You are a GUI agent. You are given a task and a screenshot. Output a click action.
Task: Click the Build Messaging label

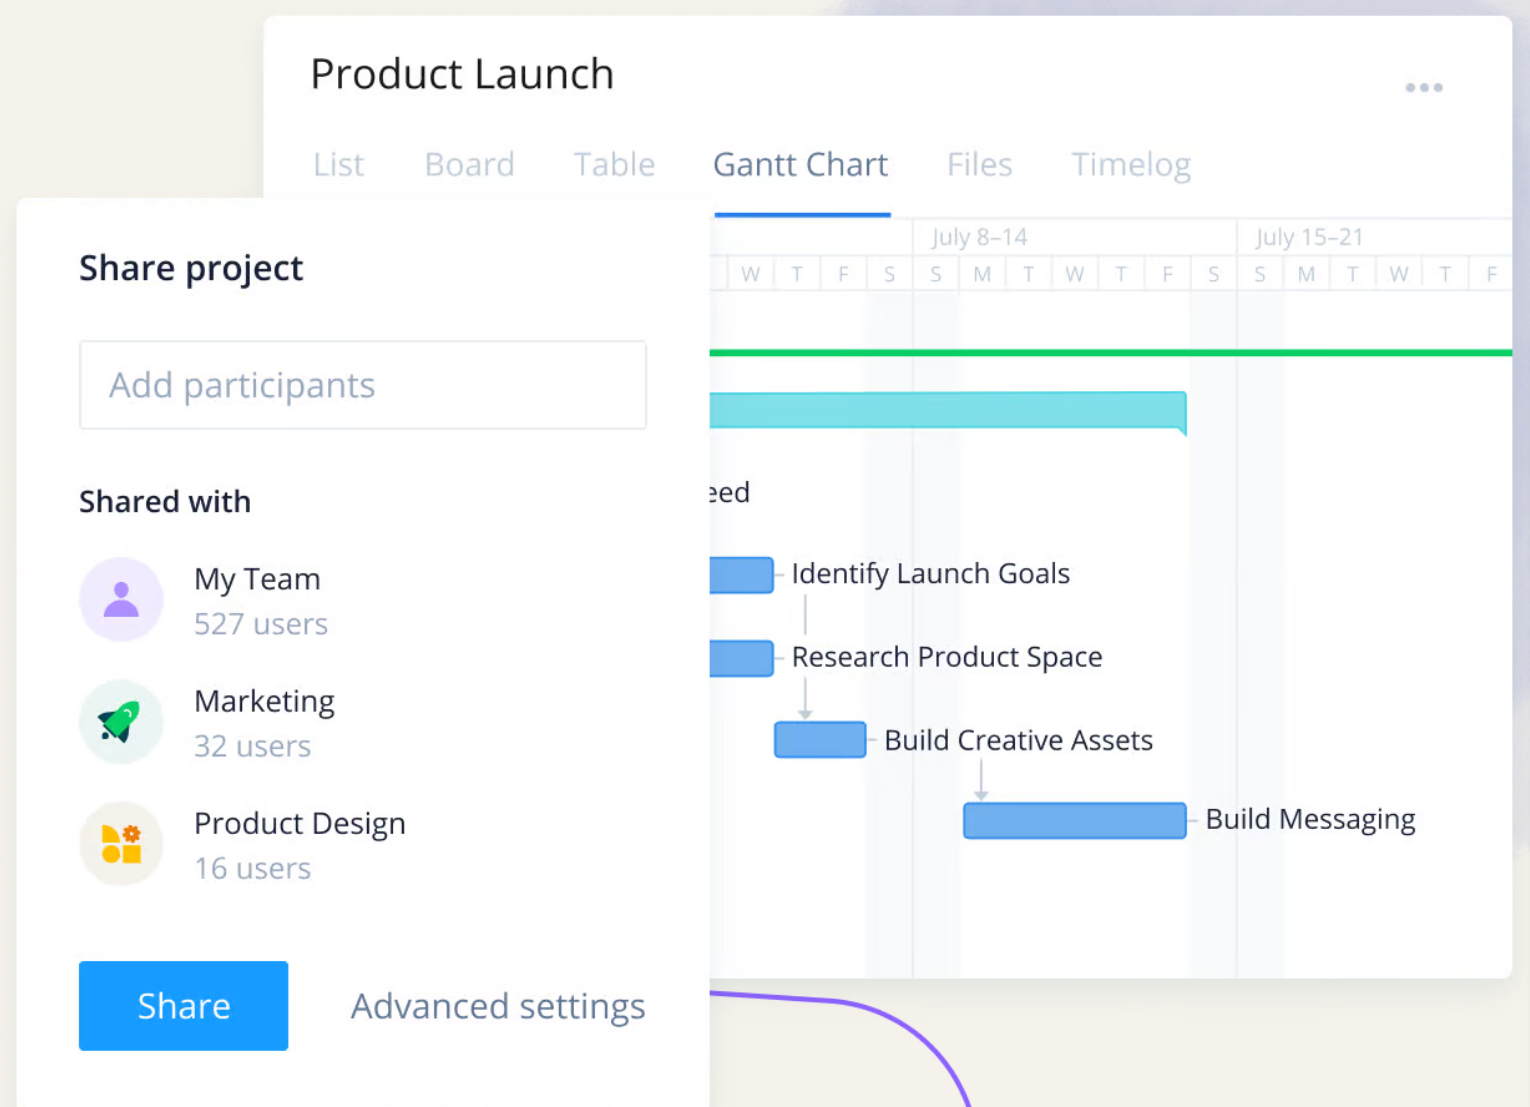click(1310, 820)
